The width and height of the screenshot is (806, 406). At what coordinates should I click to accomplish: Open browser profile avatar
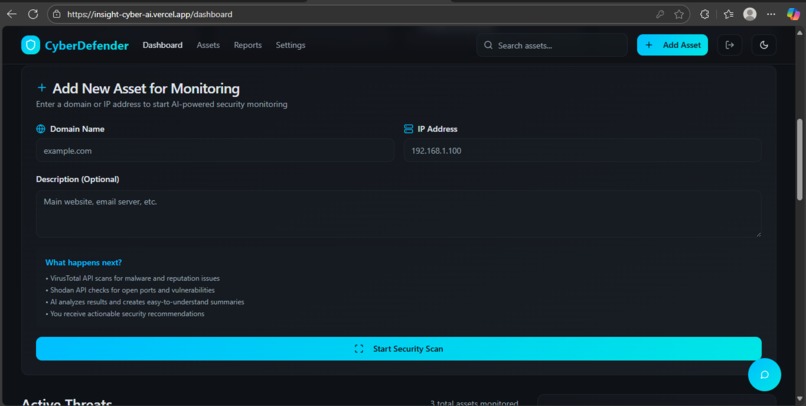click(750, 14)
